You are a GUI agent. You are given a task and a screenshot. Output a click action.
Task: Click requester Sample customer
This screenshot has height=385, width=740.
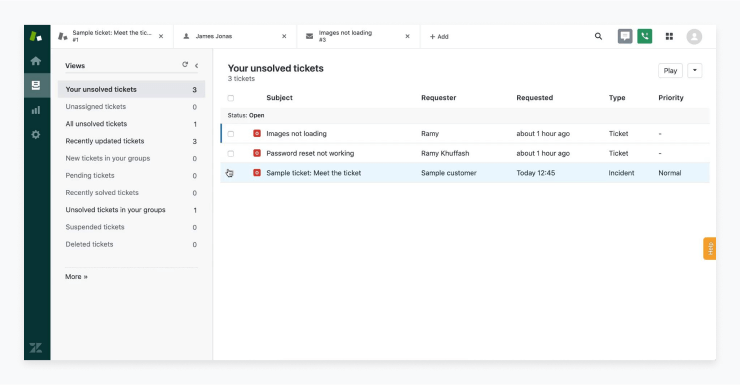pyautogui.click(x=449, y=173)
